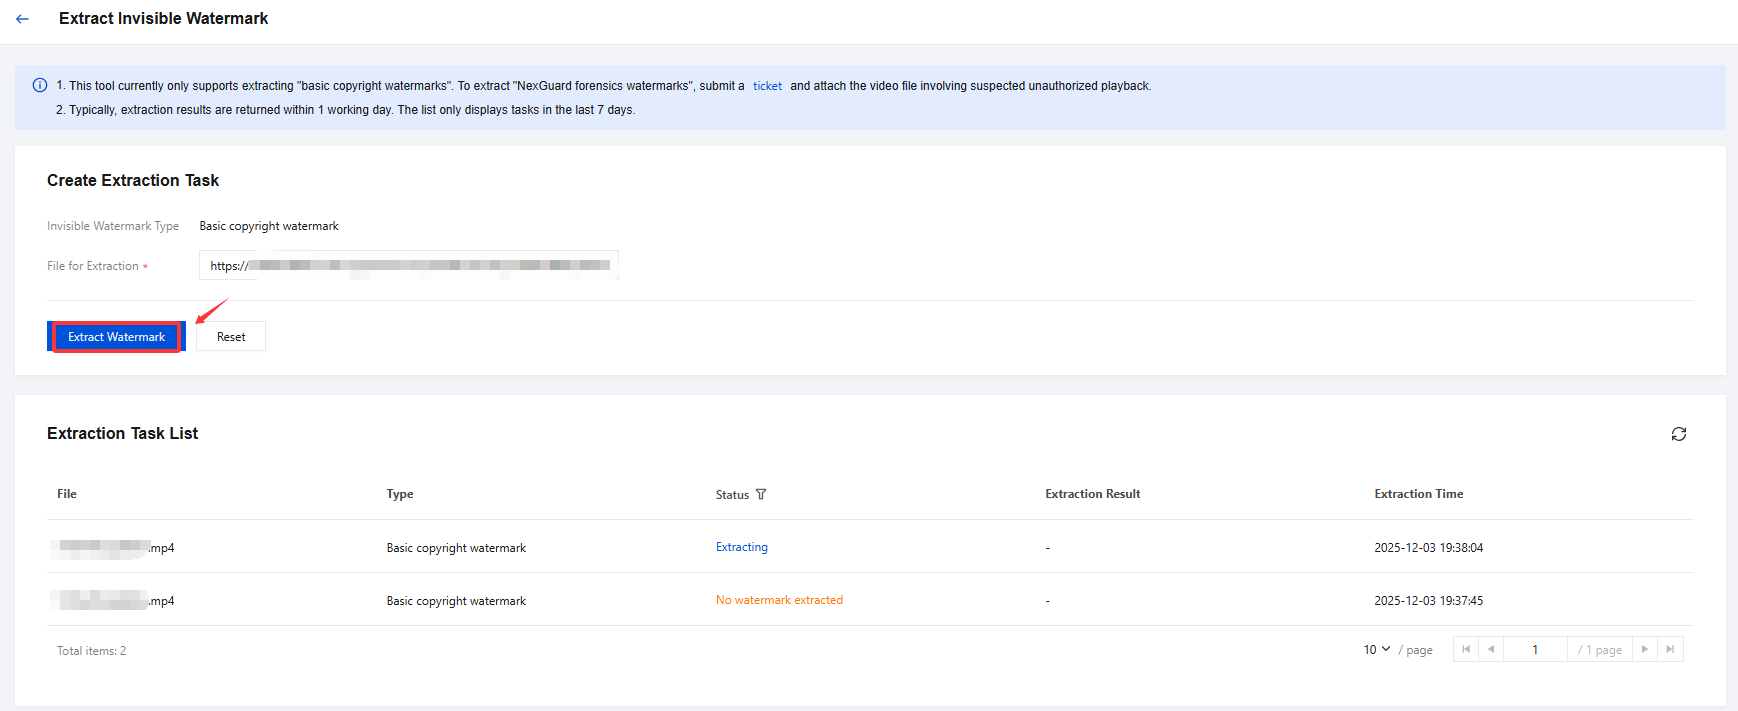This screenshot has width=1738, height=711.
Task: Click the back arrow beside Extract Invisible Watermark
Action: (x=23, y=19)
